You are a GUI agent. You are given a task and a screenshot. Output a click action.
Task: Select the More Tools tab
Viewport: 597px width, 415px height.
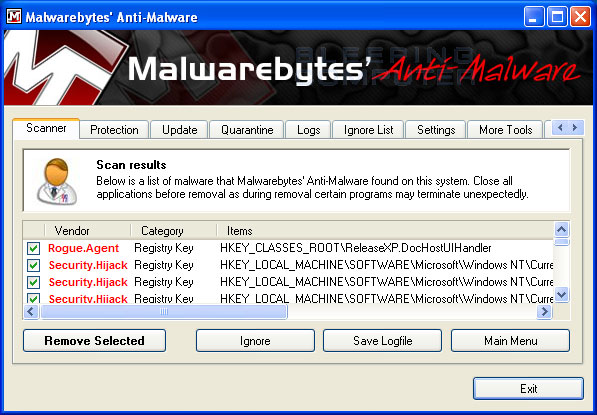[x=505, y=130]
